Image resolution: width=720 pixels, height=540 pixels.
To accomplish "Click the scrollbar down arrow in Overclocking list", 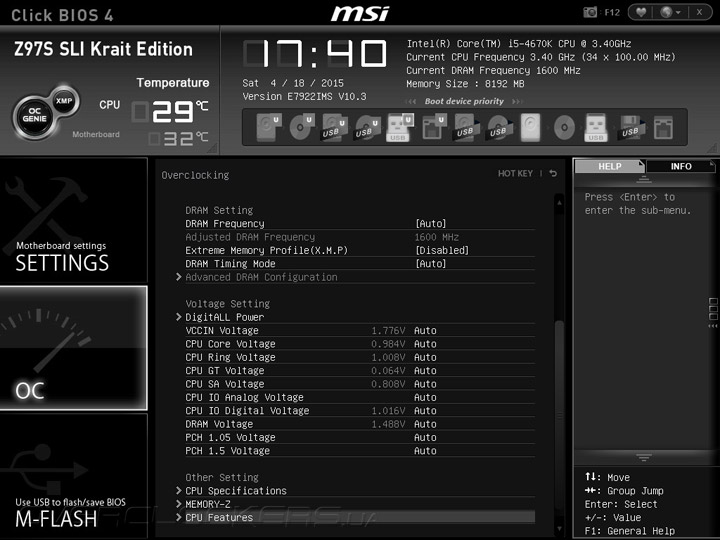I will (559, 529).
